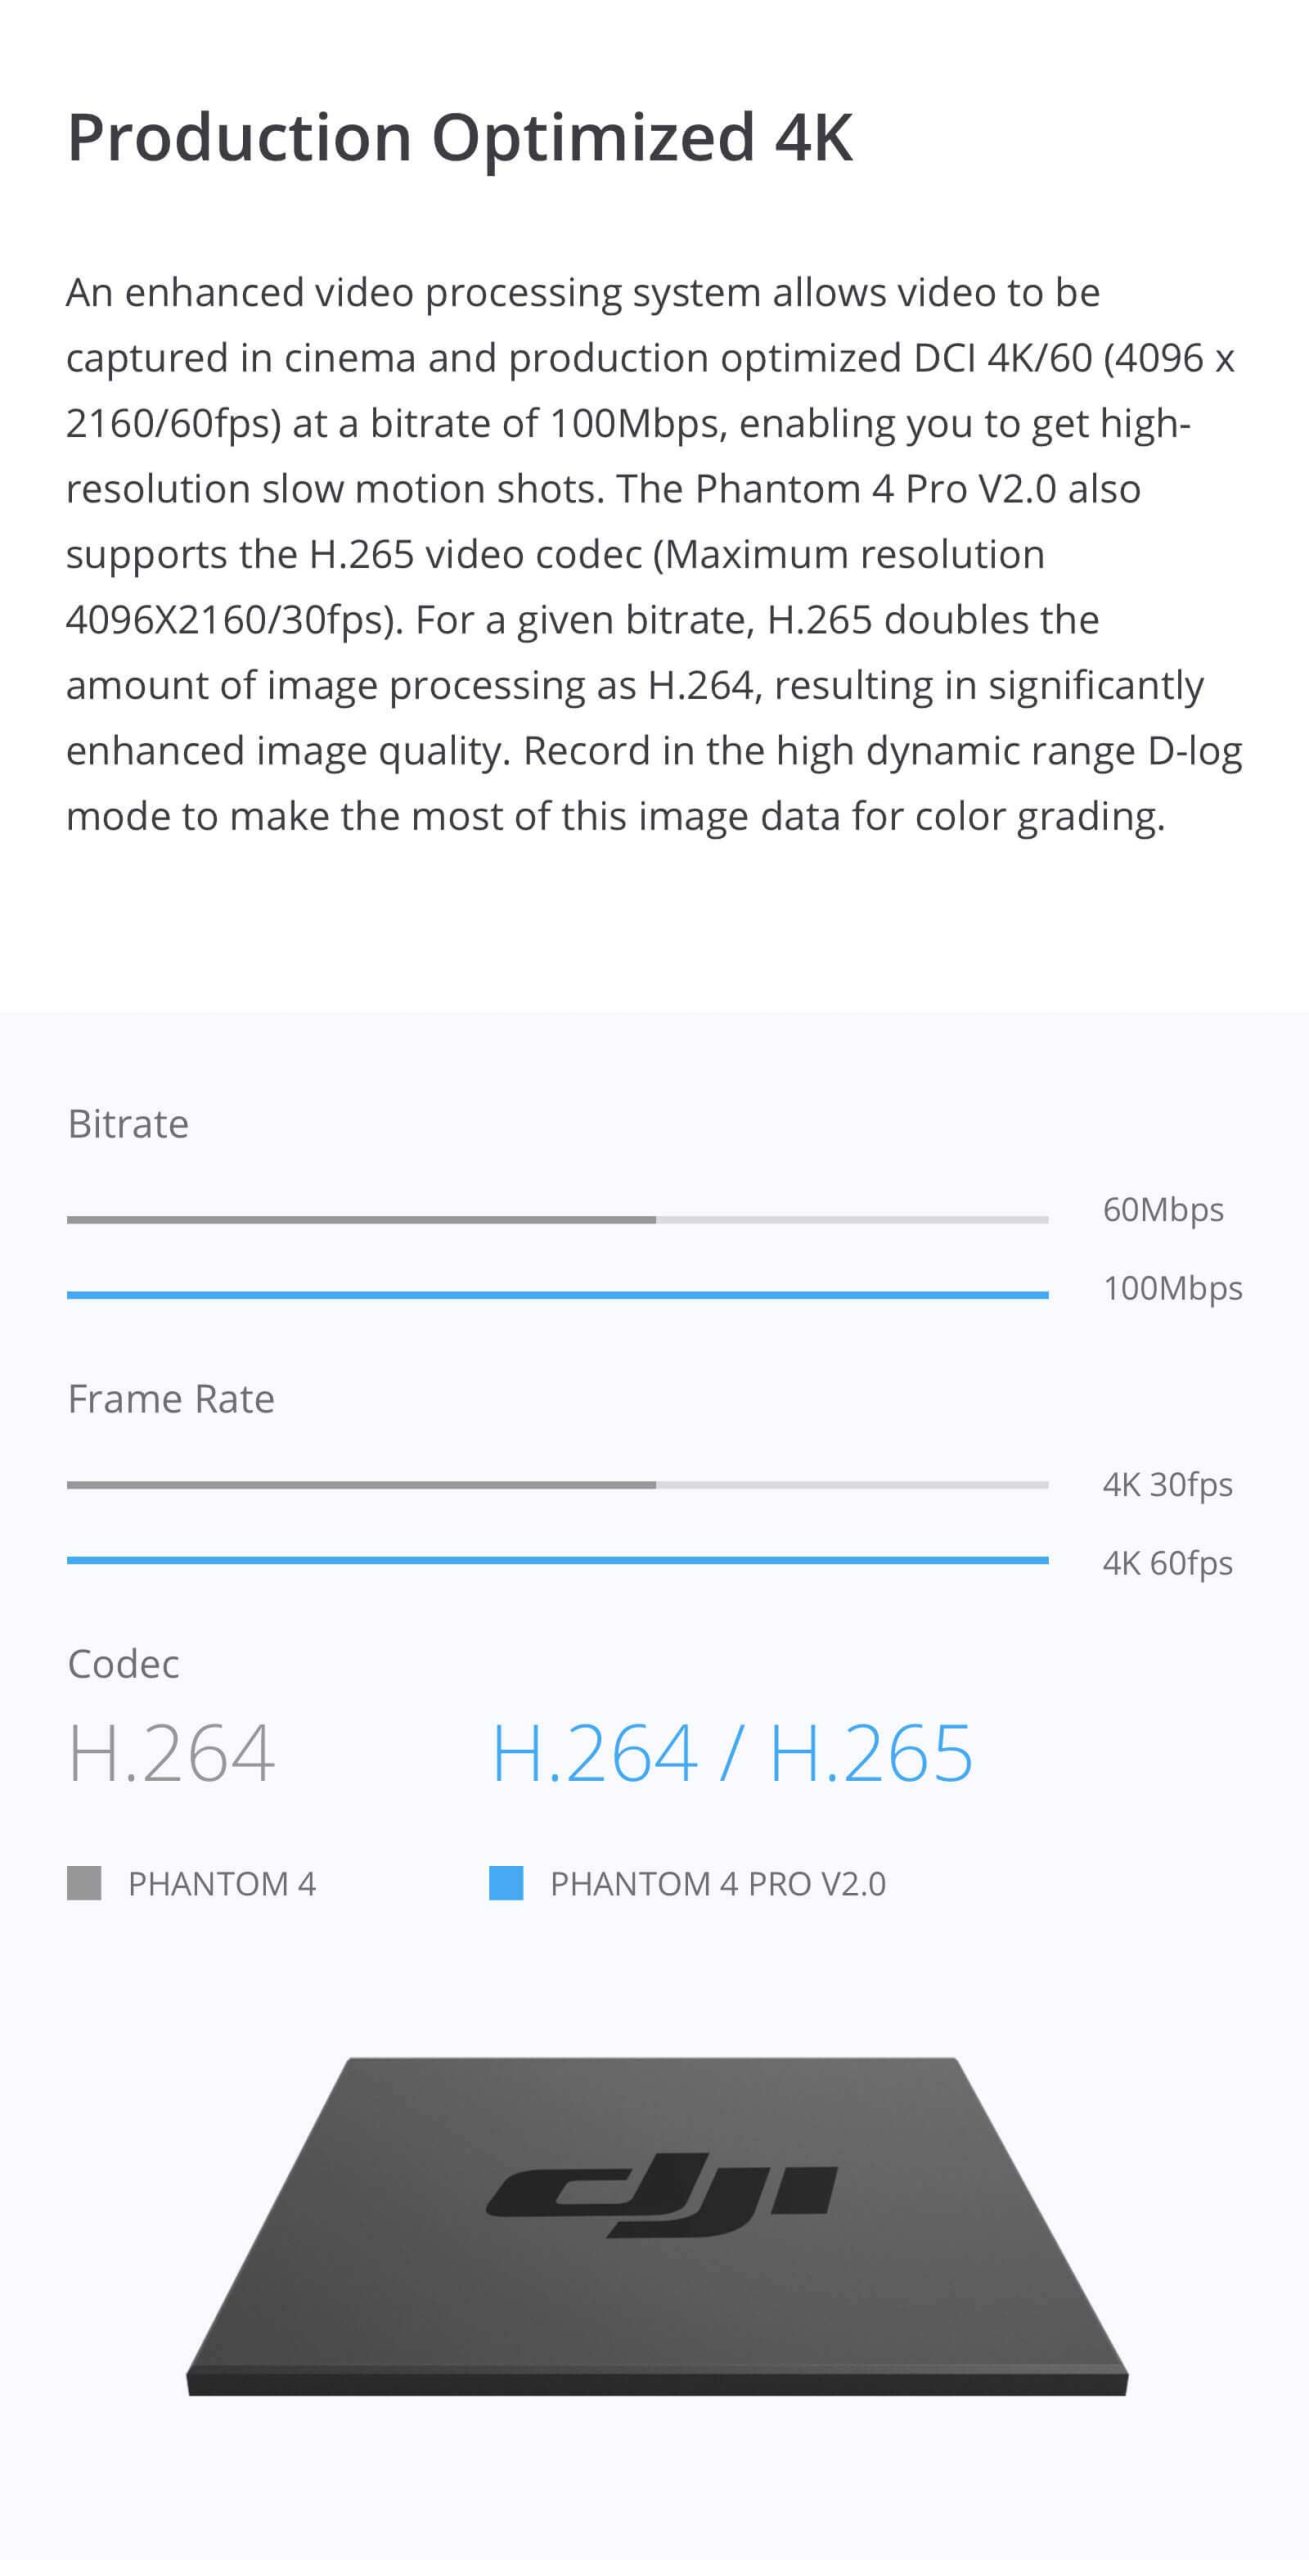Click the blue H.264 / H.265 codec text
This screenshot has height=2560, width=1309.
click(731, 1753)
